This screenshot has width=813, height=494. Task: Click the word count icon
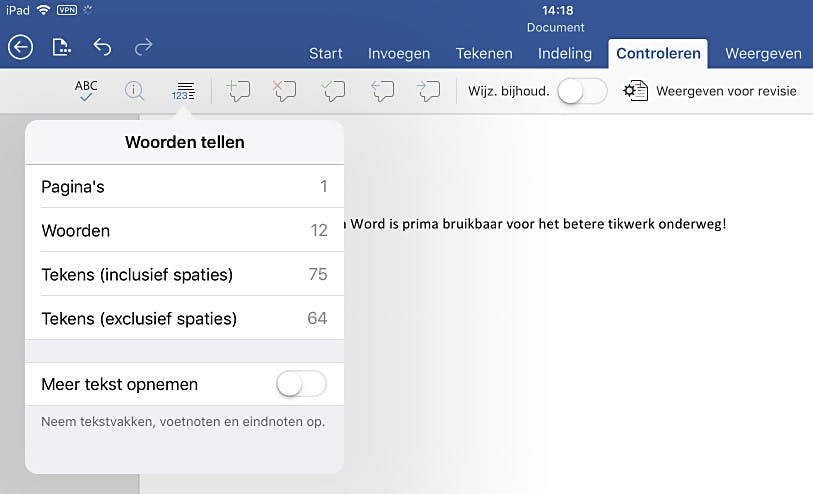coord(183,91)
